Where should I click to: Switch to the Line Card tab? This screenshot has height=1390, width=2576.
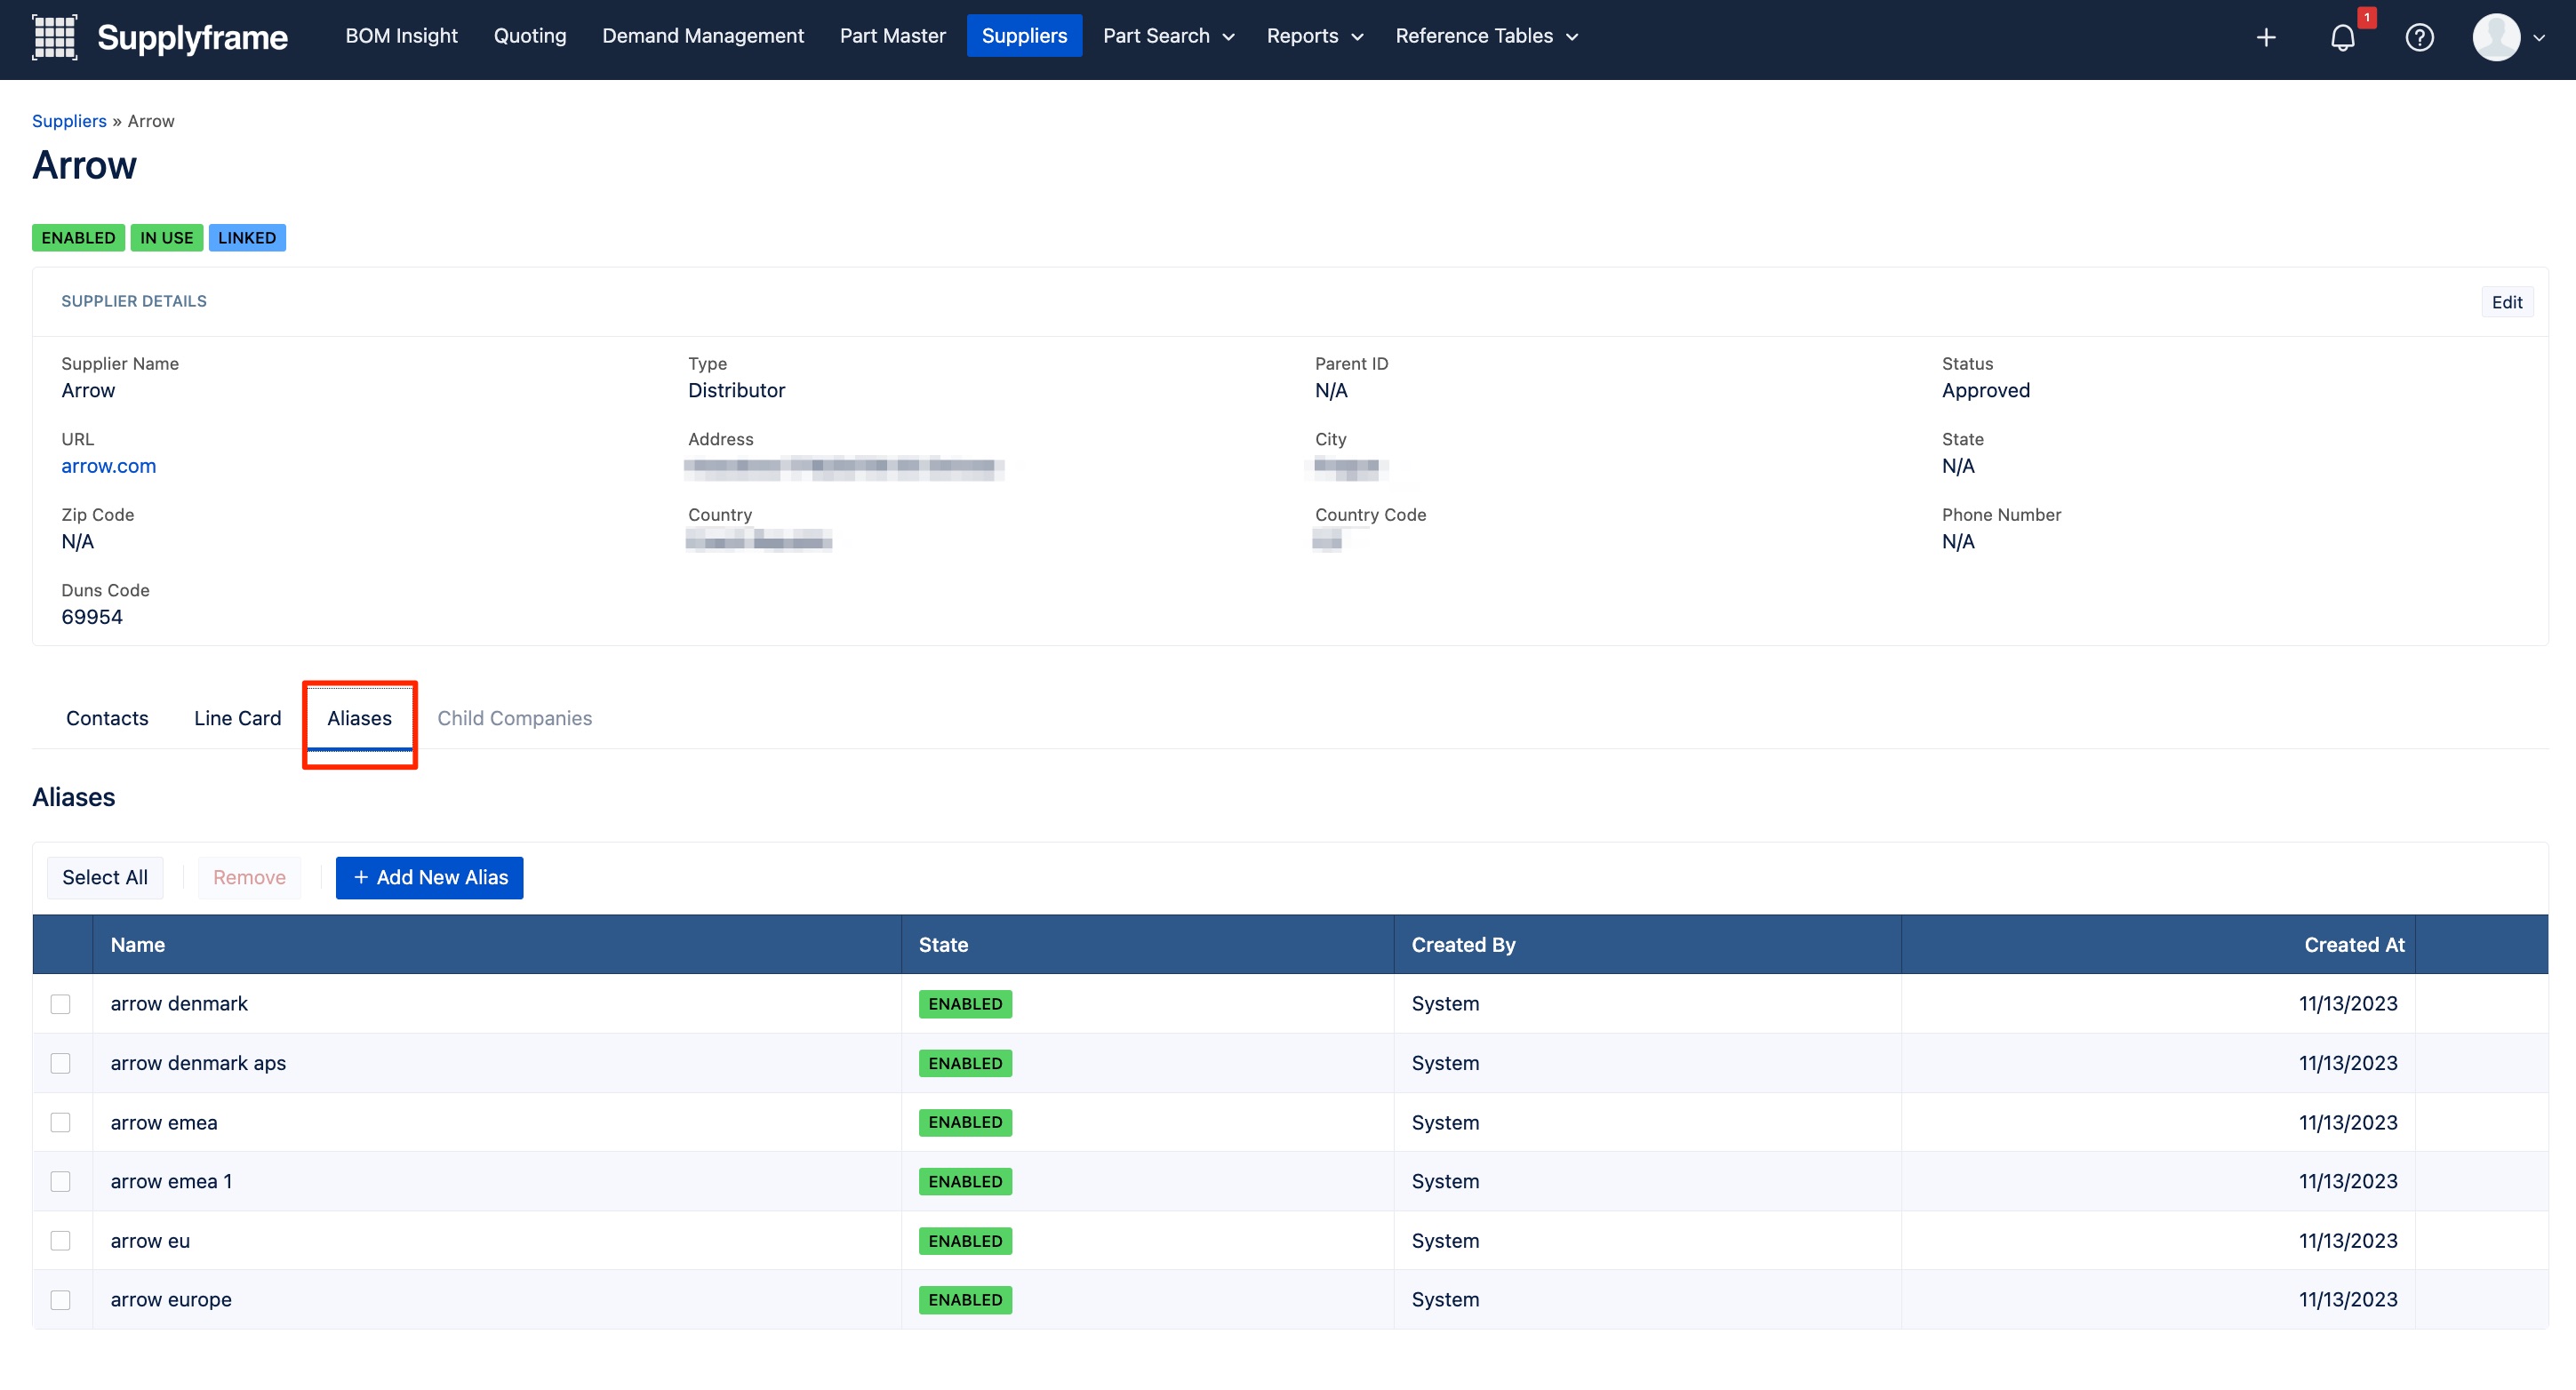(238, 718)
